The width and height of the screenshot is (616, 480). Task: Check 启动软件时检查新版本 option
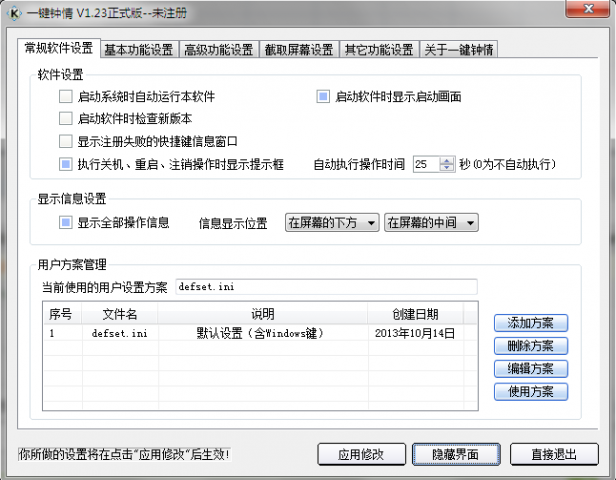(x=66, y=119)
